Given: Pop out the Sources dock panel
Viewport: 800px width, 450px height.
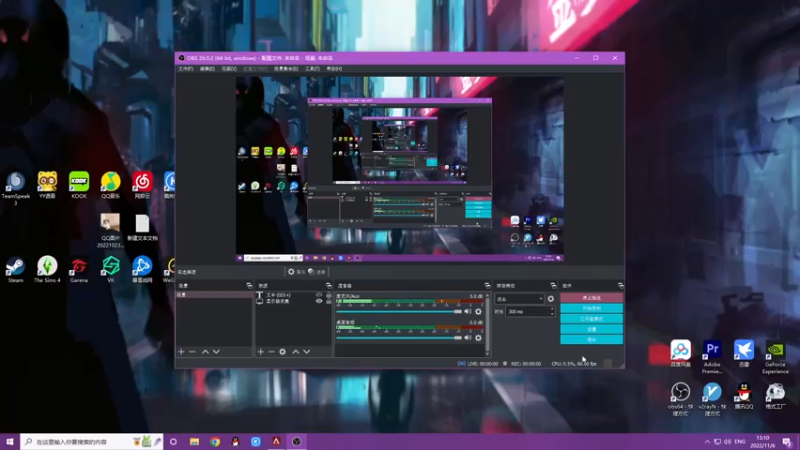Looking at the screenshot, I should [x=329, y=286].
